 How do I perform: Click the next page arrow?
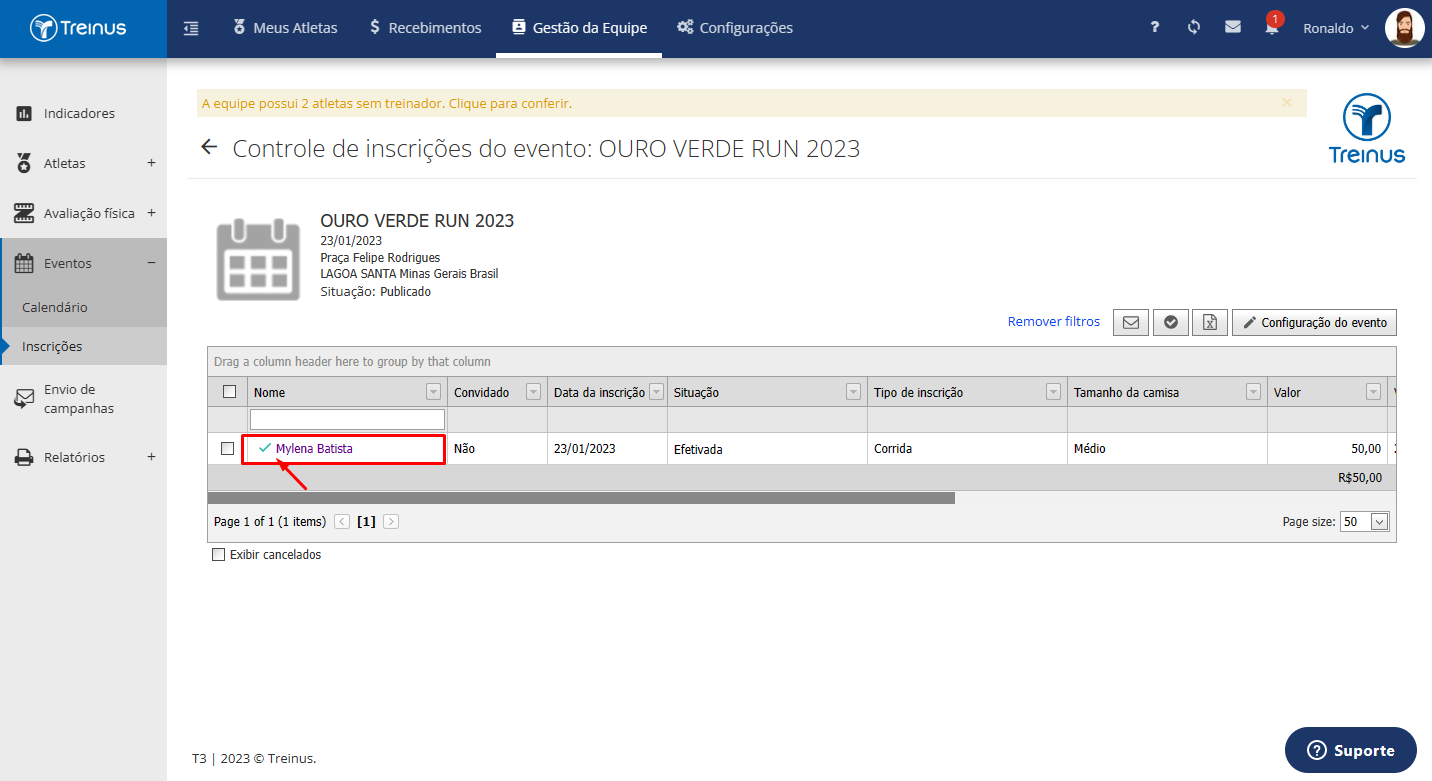pyautogui.click(x=391, y=521)
